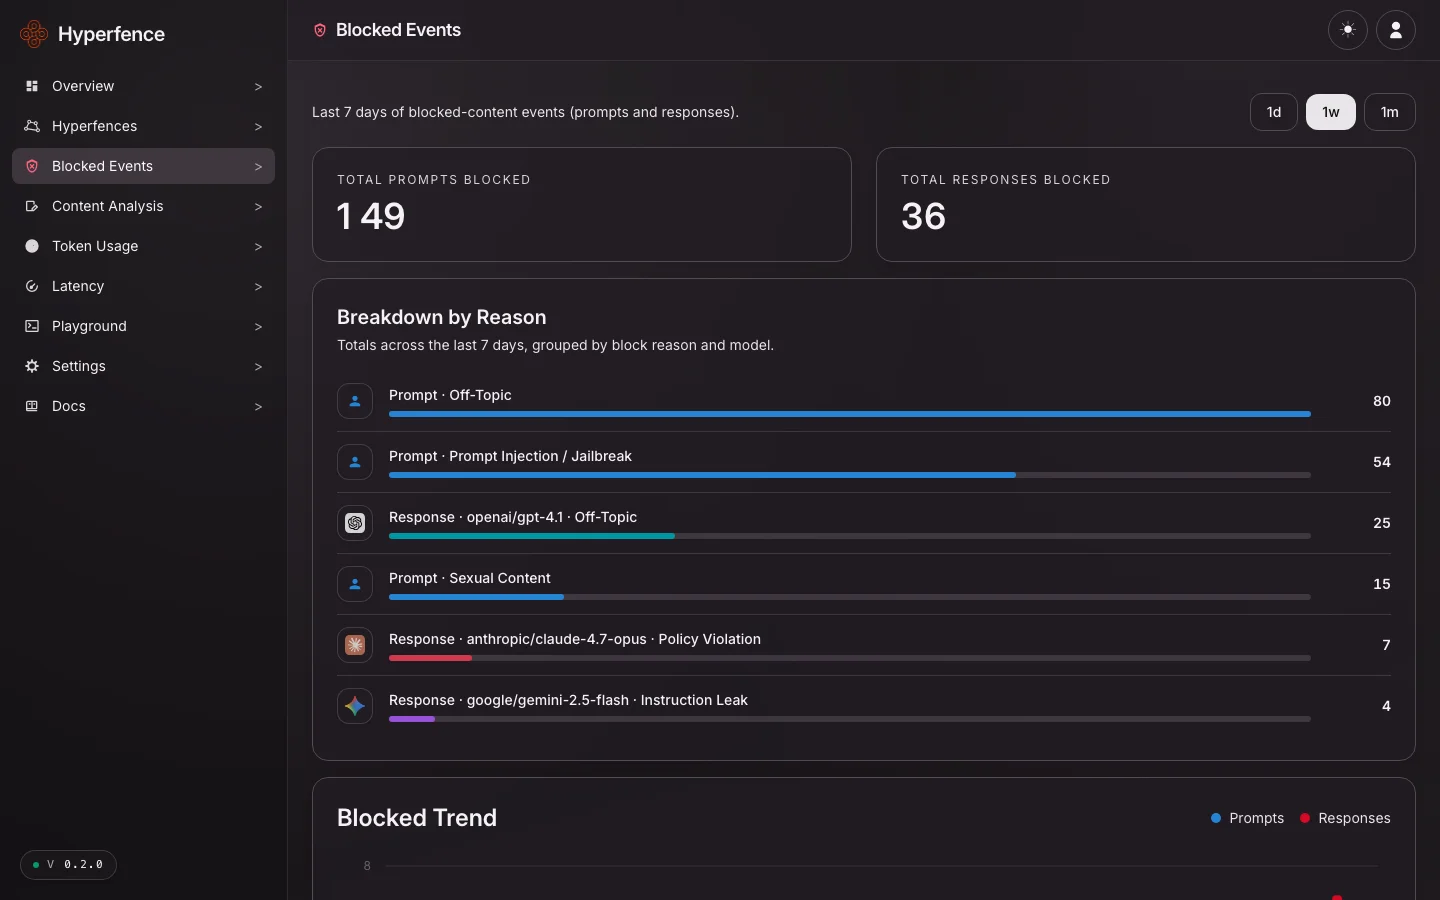Open the Playground page
Screen dimensions: 1440x900
[143, 326]
